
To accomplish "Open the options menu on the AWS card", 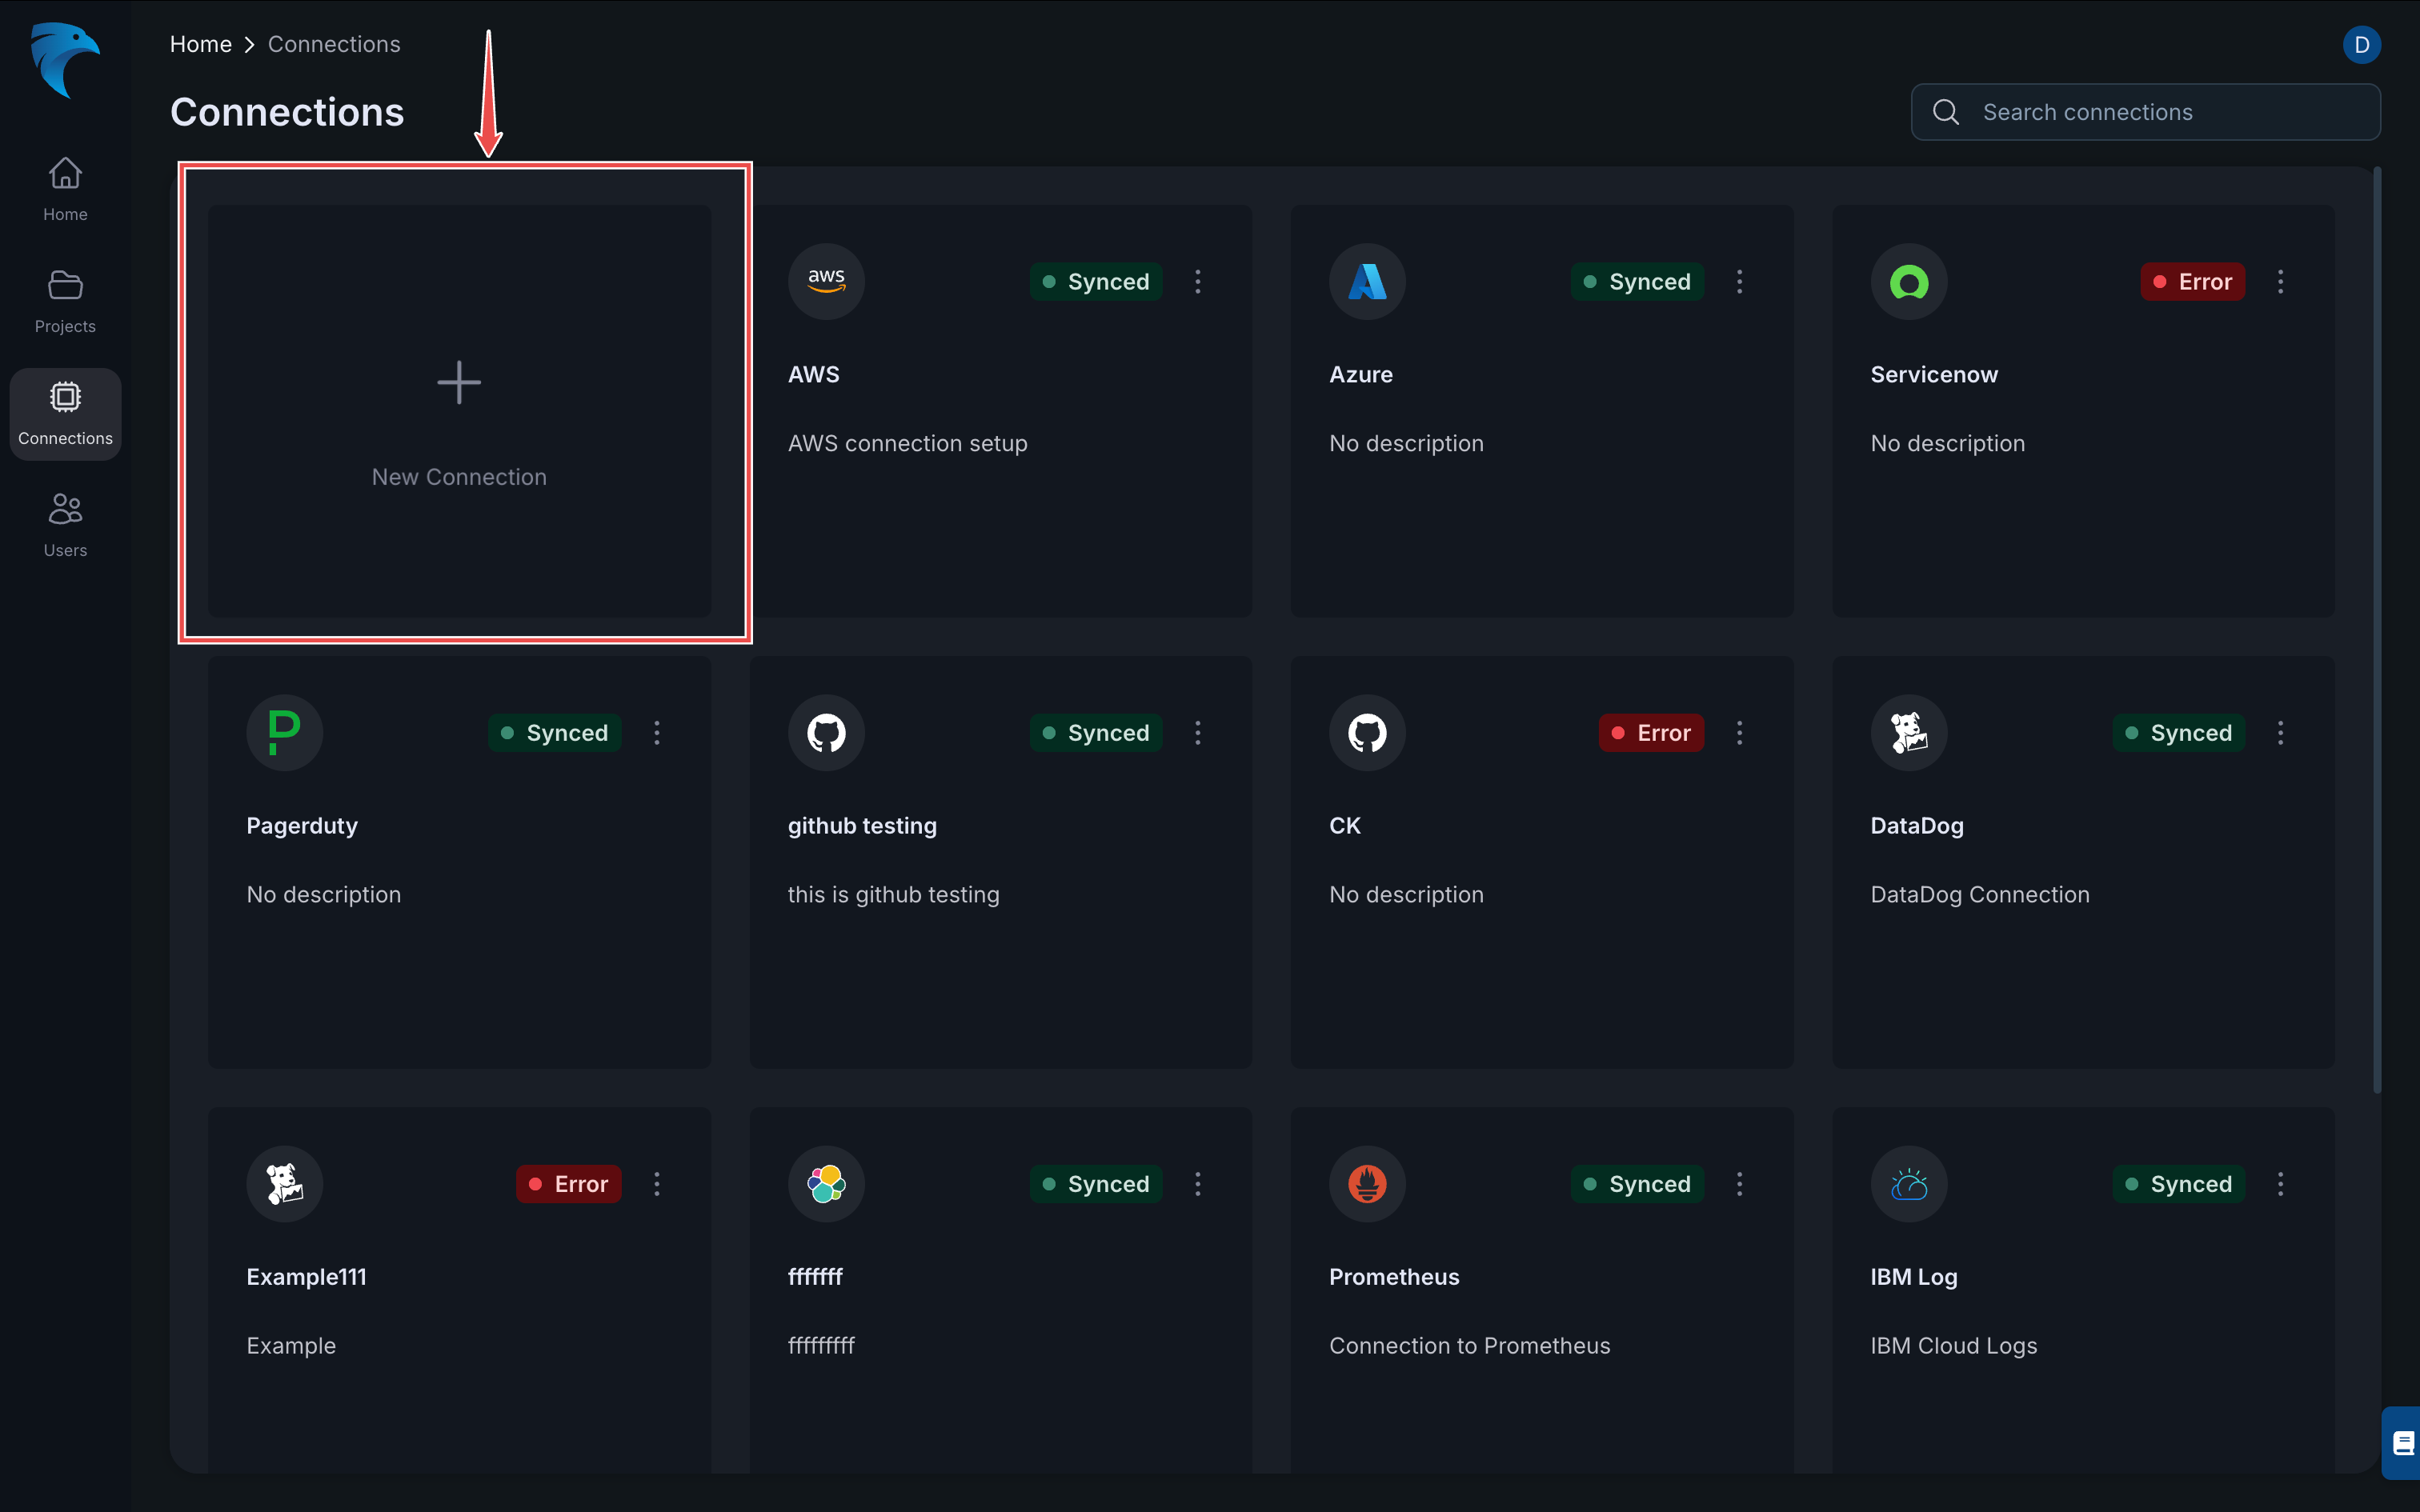I will pyautogui.click(x=1197, y=281).
